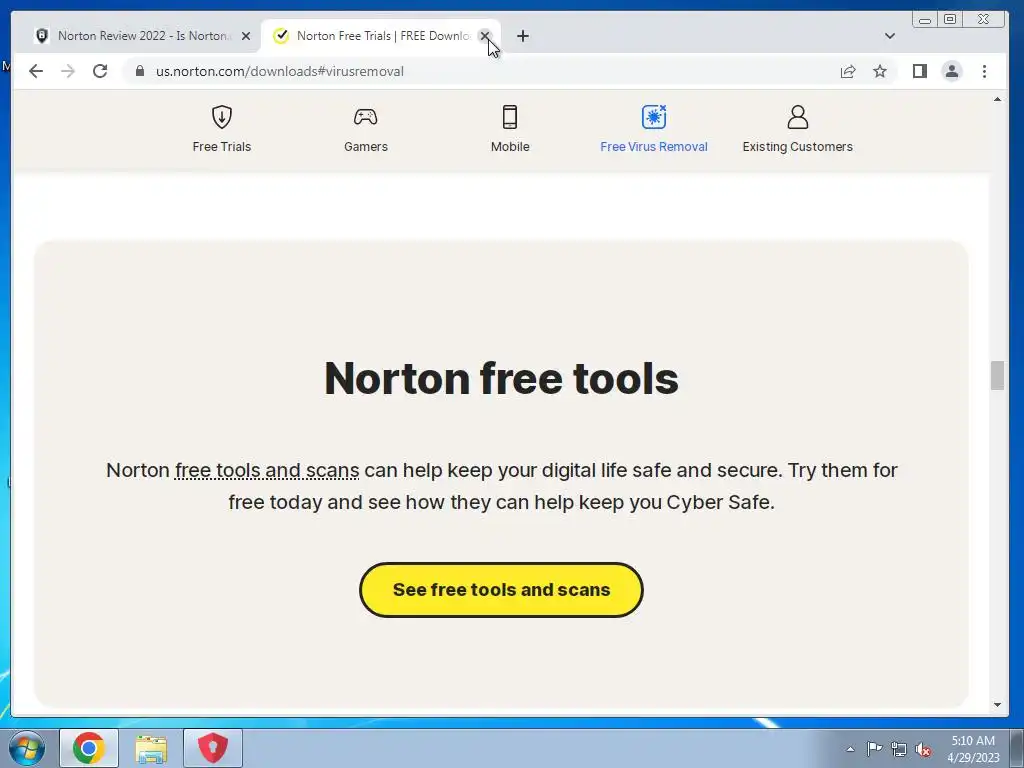The width and height of the screenshot is (1024, 768).
Task: Click the Show desktop button on taskbar
Action: [1017, 748]
